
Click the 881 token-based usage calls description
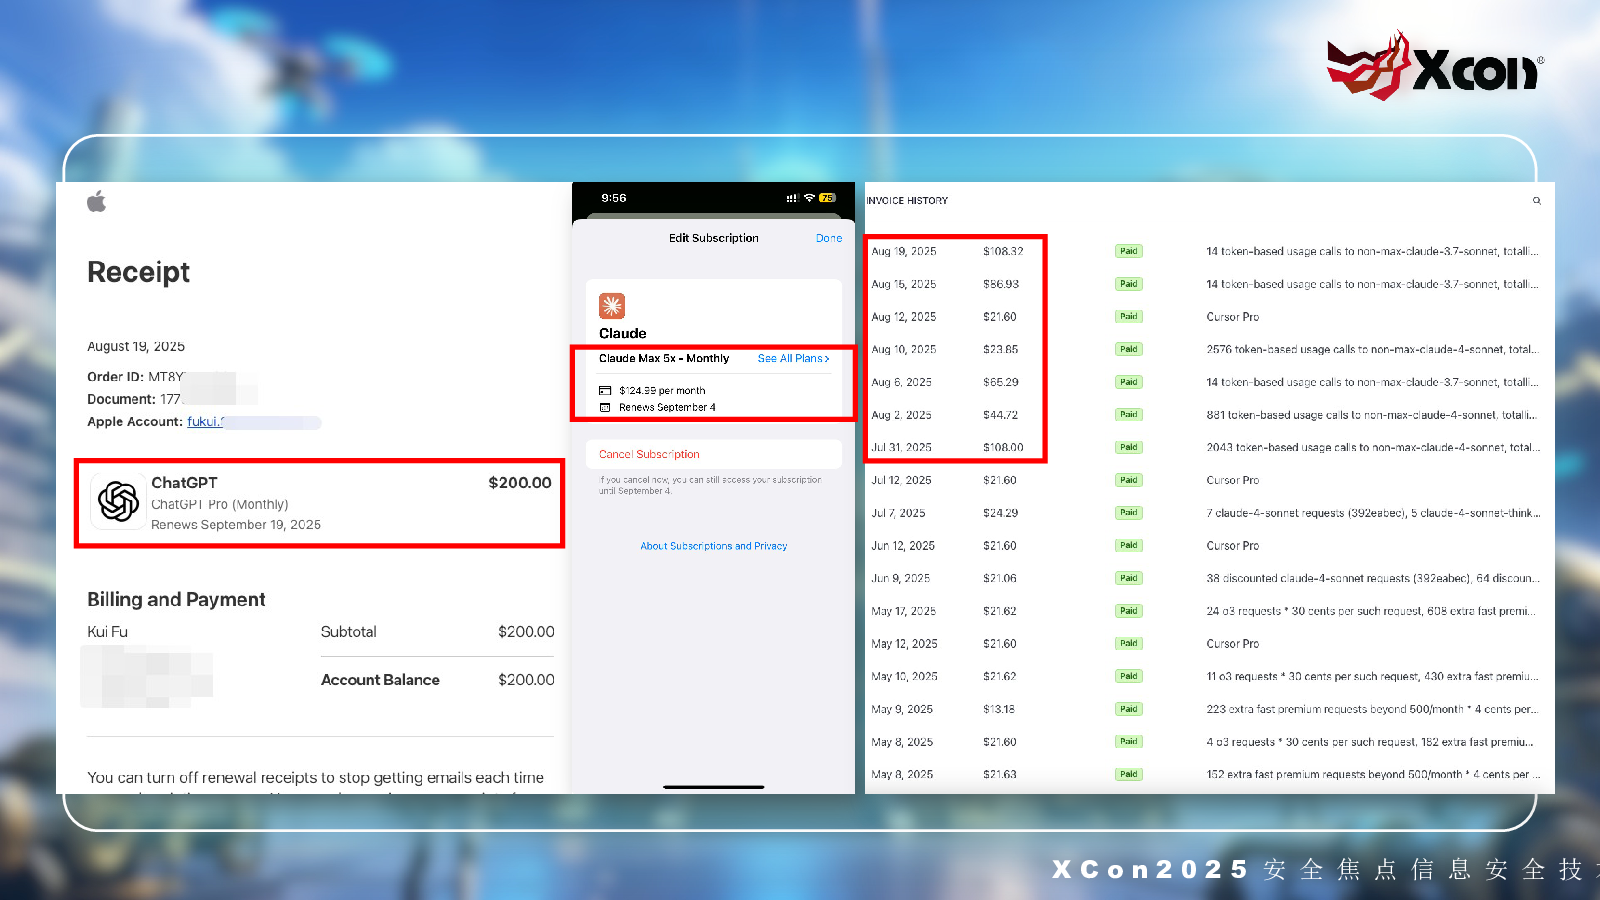pyautogui.click(x=1371, y=415)
